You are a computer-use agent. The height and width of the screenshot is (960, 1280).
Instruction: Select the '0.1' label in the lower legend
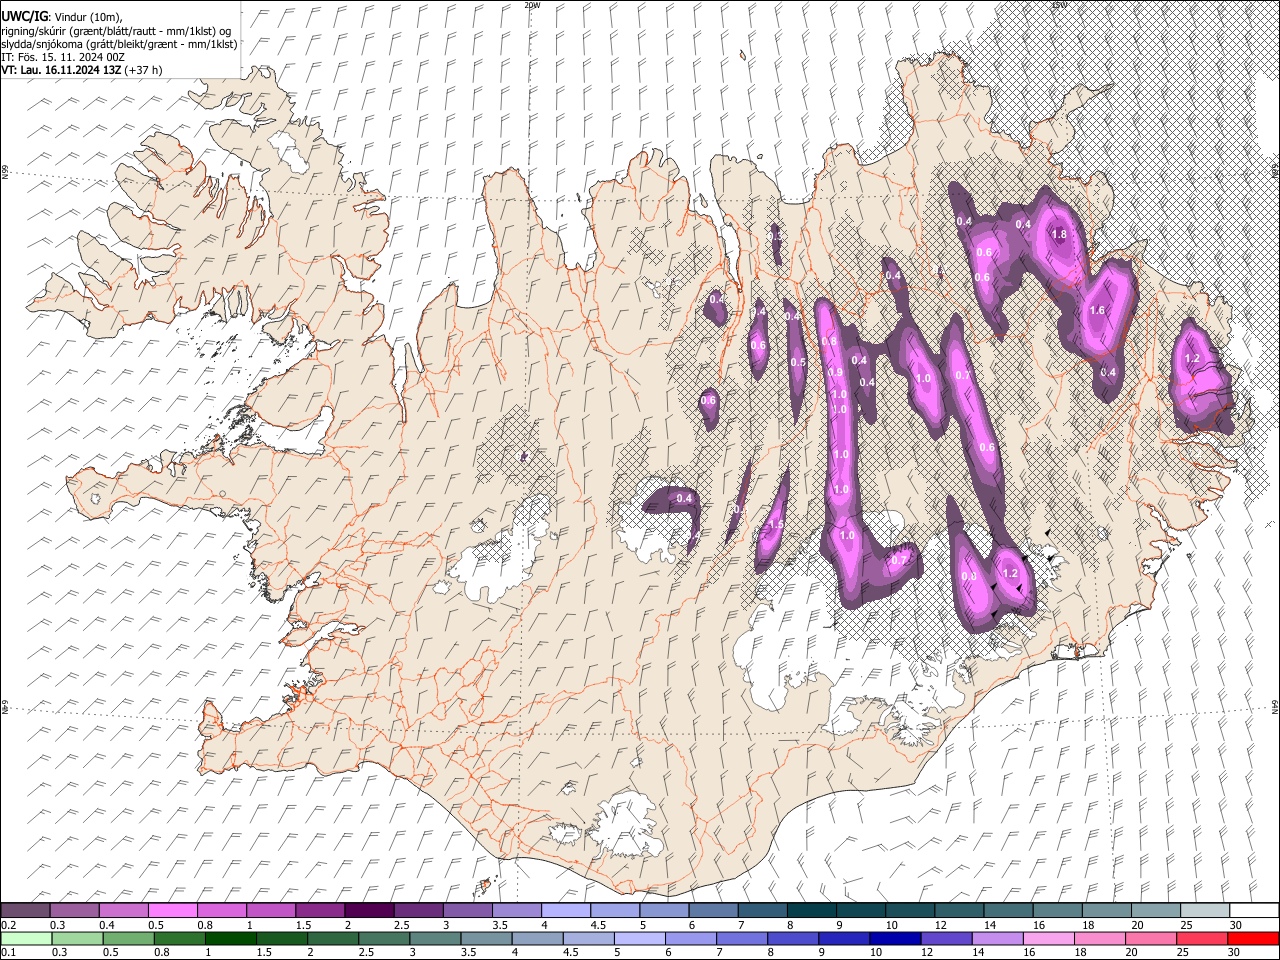pos(8,953)
